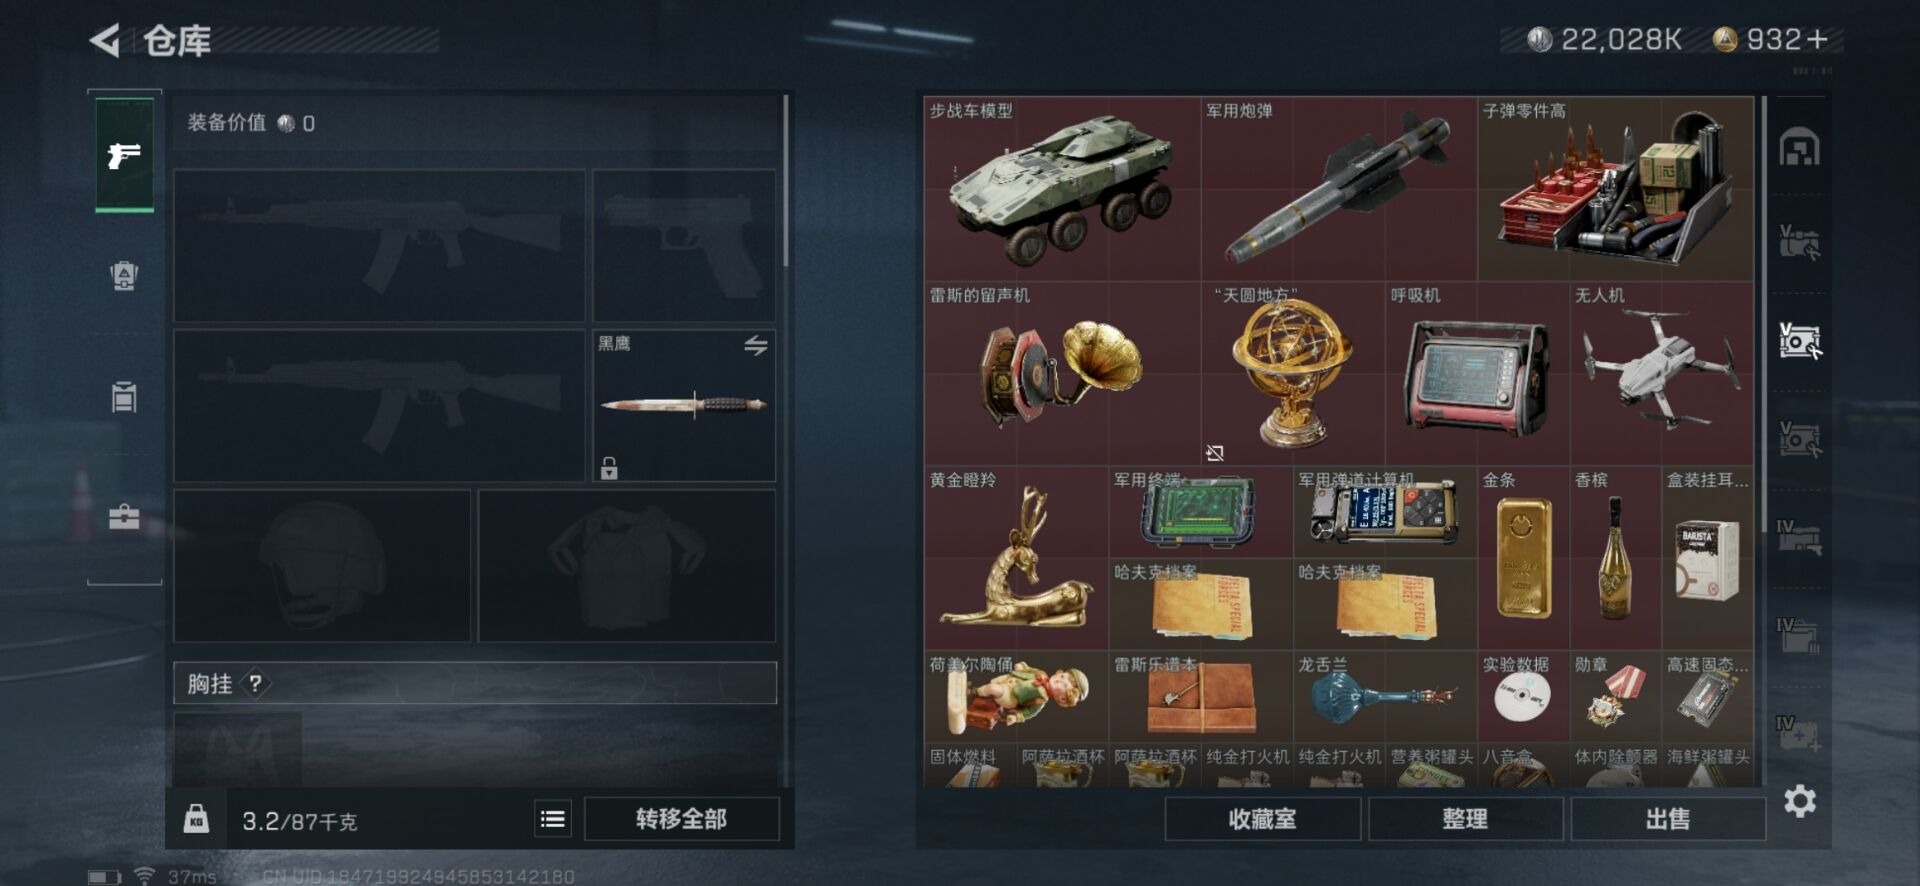Open the safe box briefcase tab
The width and height of the screenshot is (1920, 886).
[x=124, y=517]
